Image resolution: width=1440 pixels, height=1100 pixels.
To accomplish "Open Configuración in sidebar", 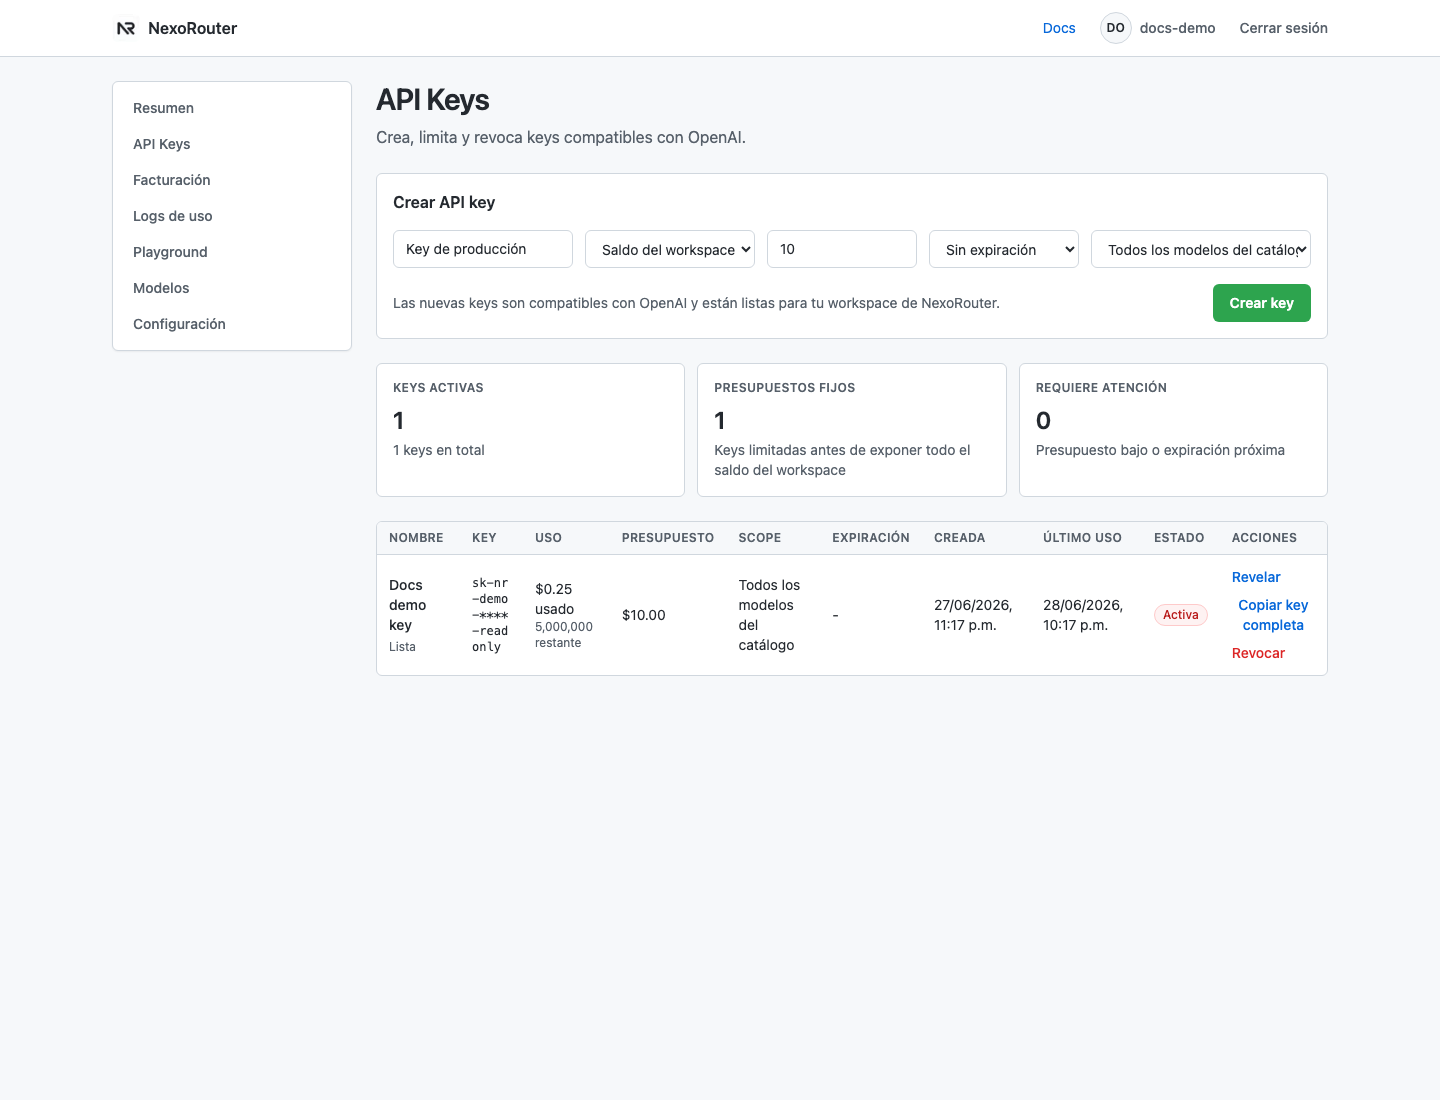I will pyautogui.click(x=232, y=324).
